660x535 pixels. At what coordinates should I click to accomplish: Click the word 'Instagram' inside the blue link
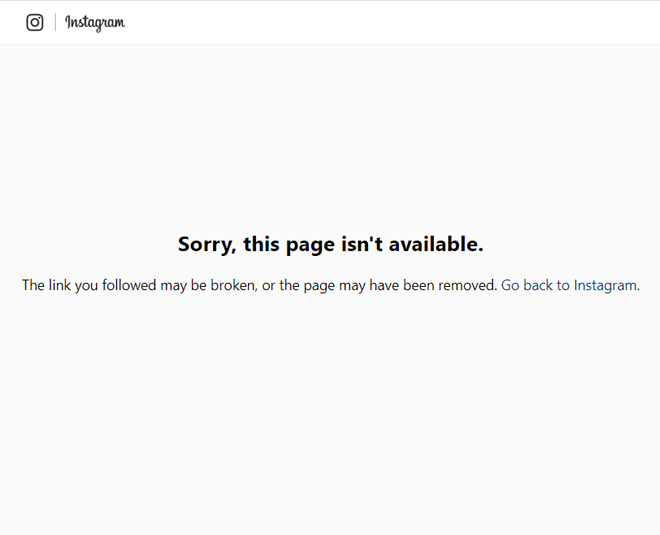(x=605, y=285)
